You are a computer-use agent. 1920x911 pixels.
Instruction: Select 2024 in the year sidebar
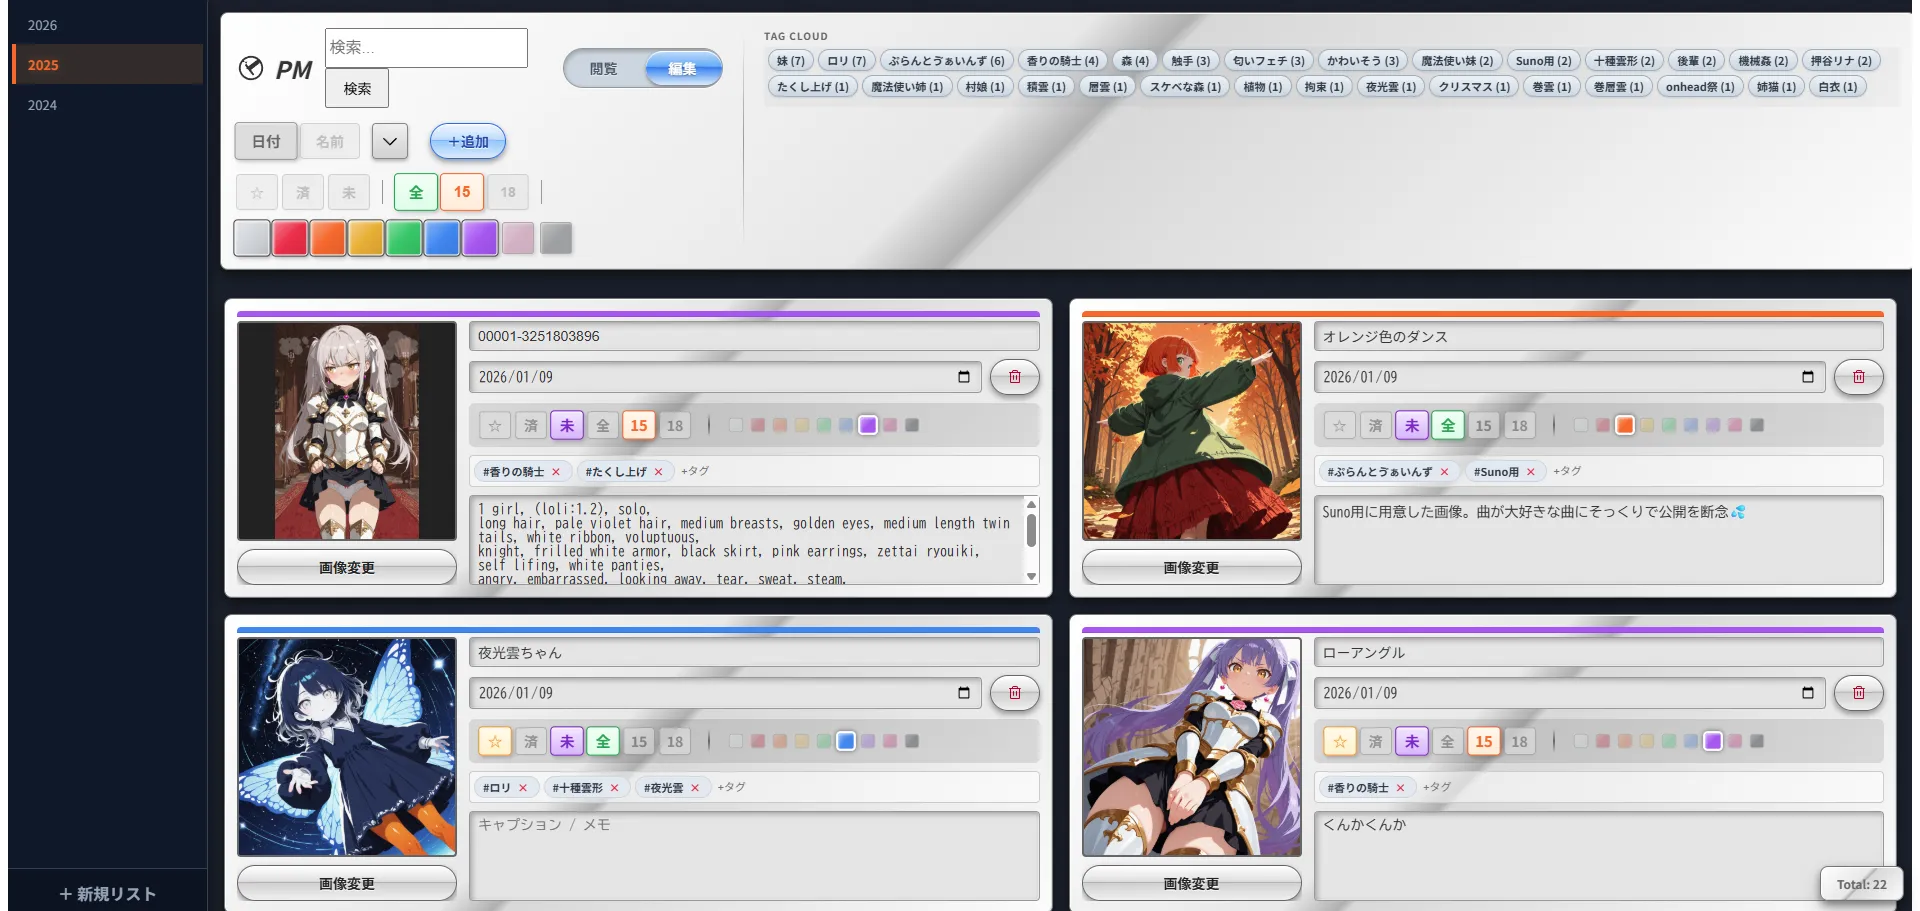coord(41,104)
